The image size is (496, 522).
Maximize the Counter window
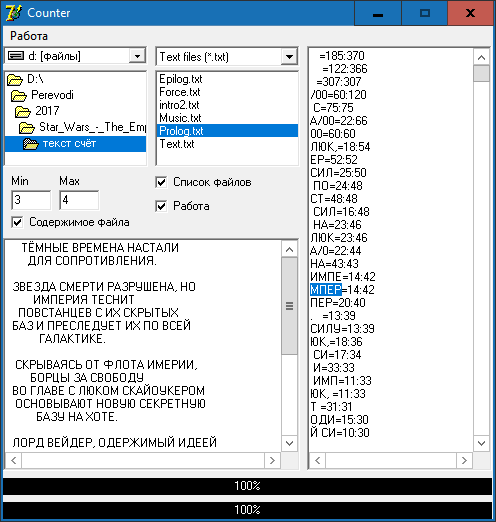point(424,13)
